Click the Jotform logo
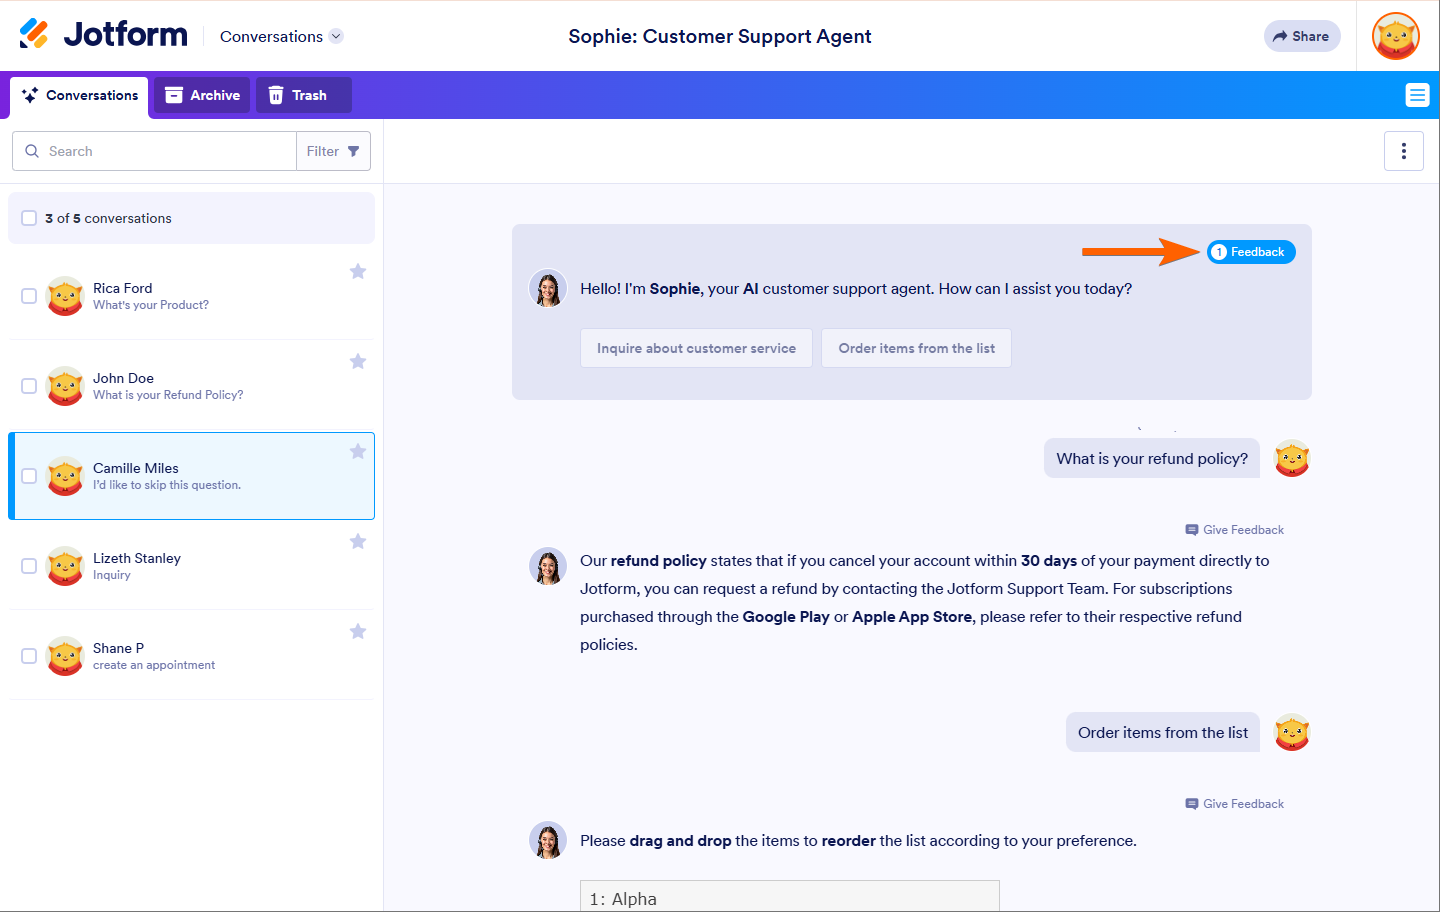Screen dimensions: 1440x912 (104, 35)
